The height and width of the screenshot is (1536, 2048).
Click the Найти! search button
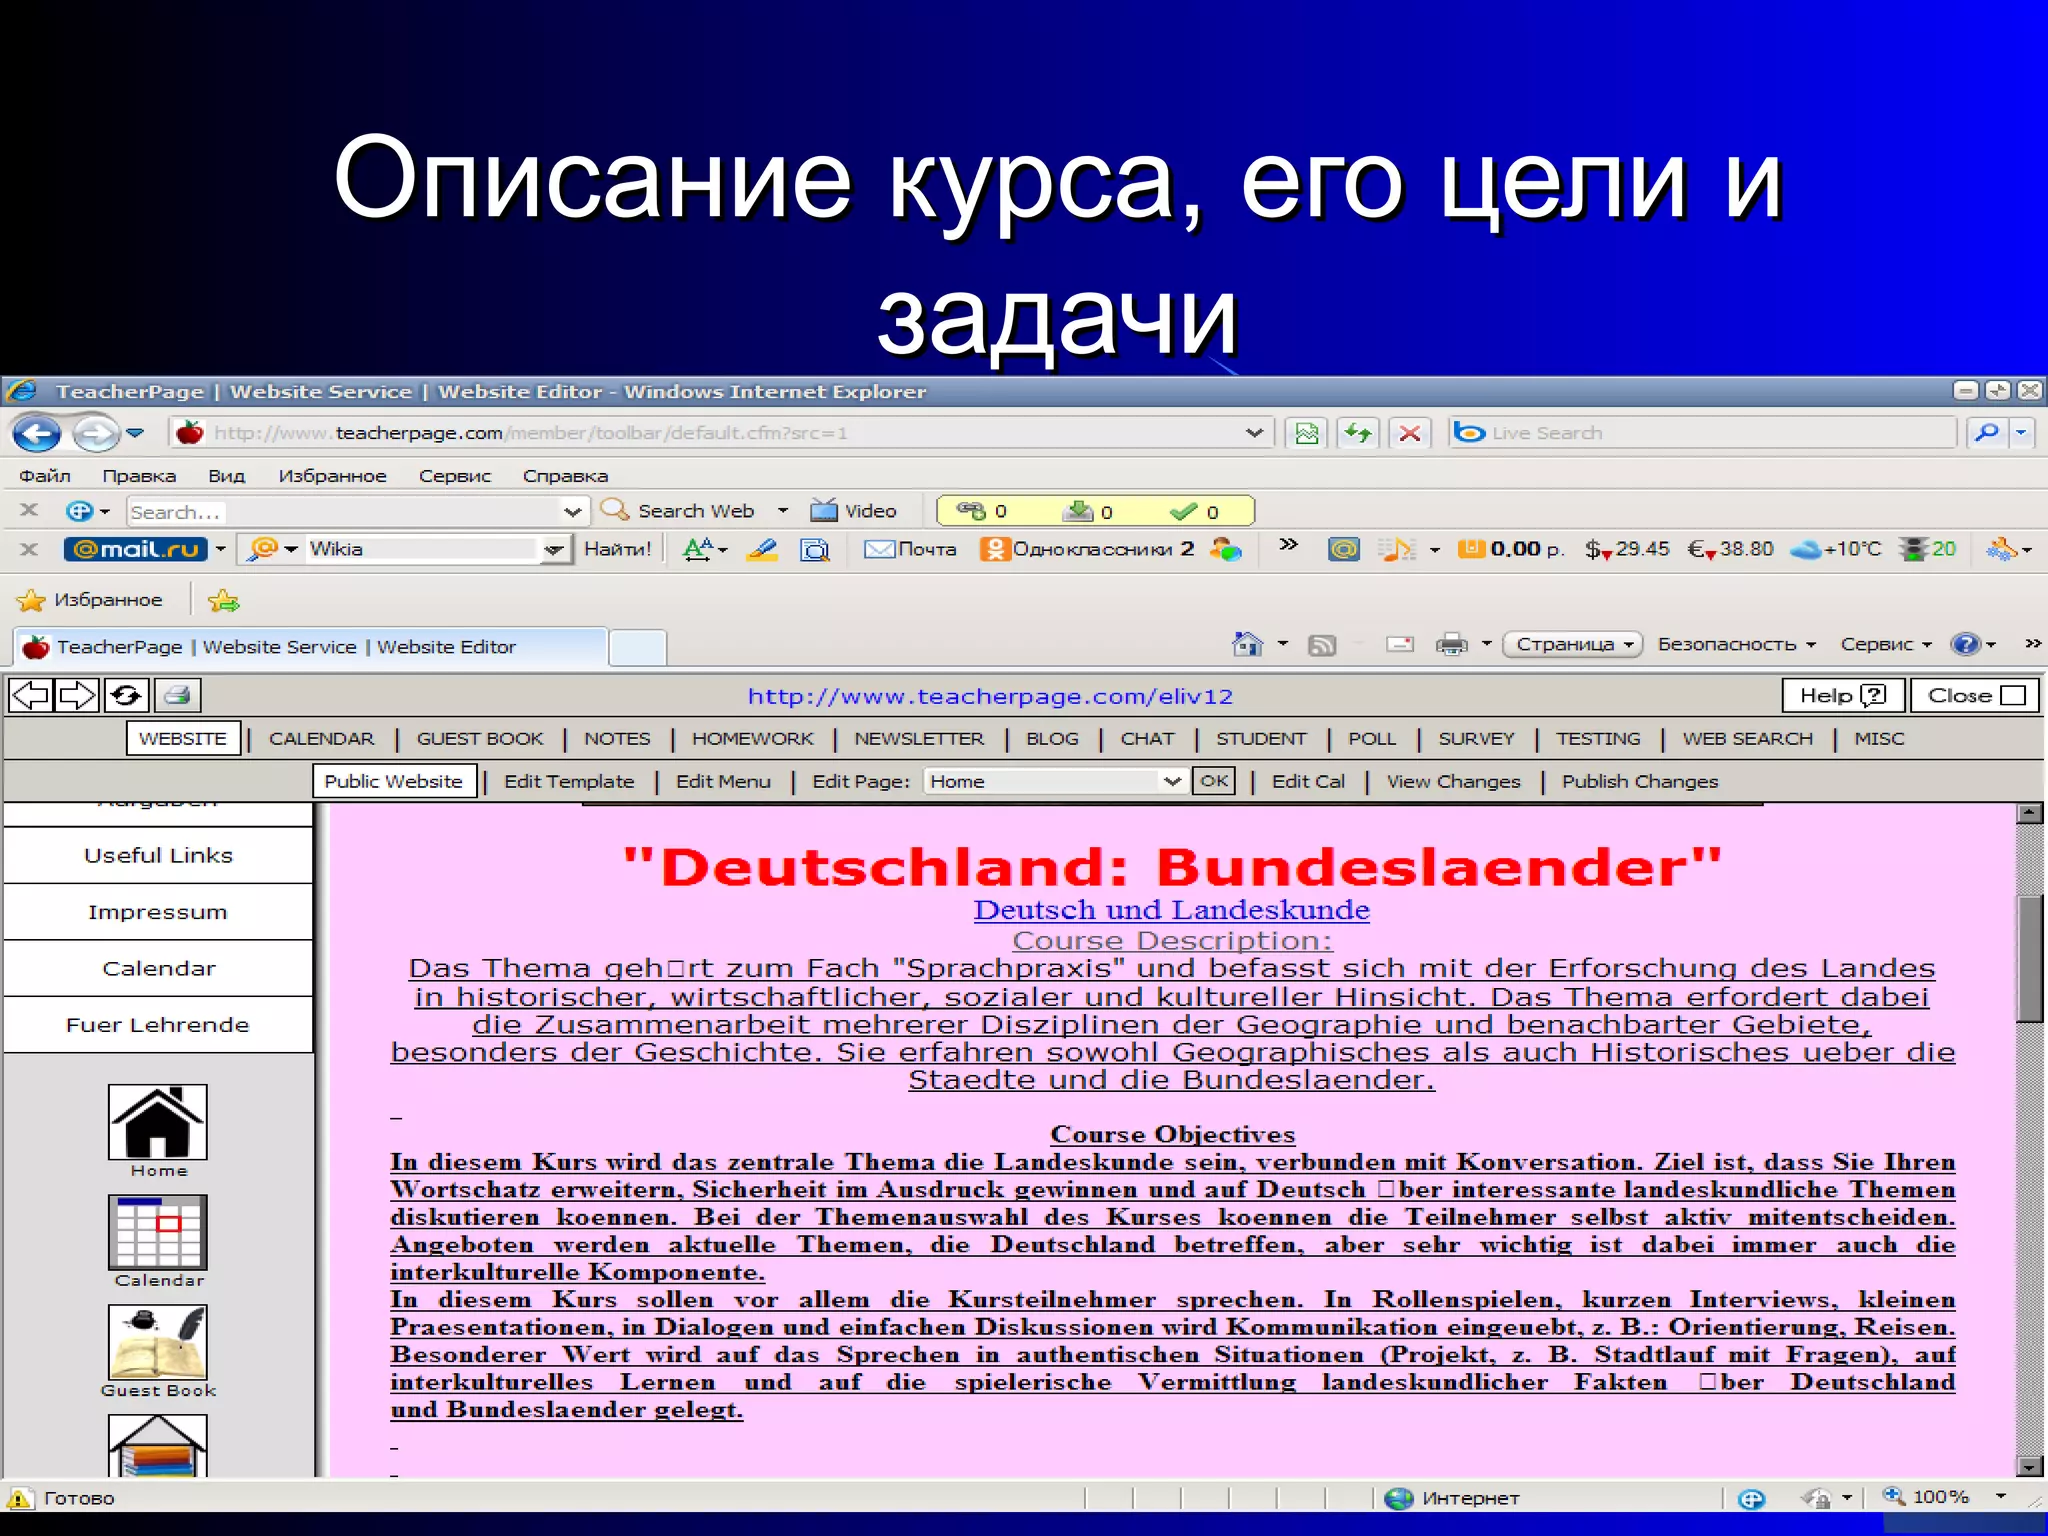click(617, 549)
